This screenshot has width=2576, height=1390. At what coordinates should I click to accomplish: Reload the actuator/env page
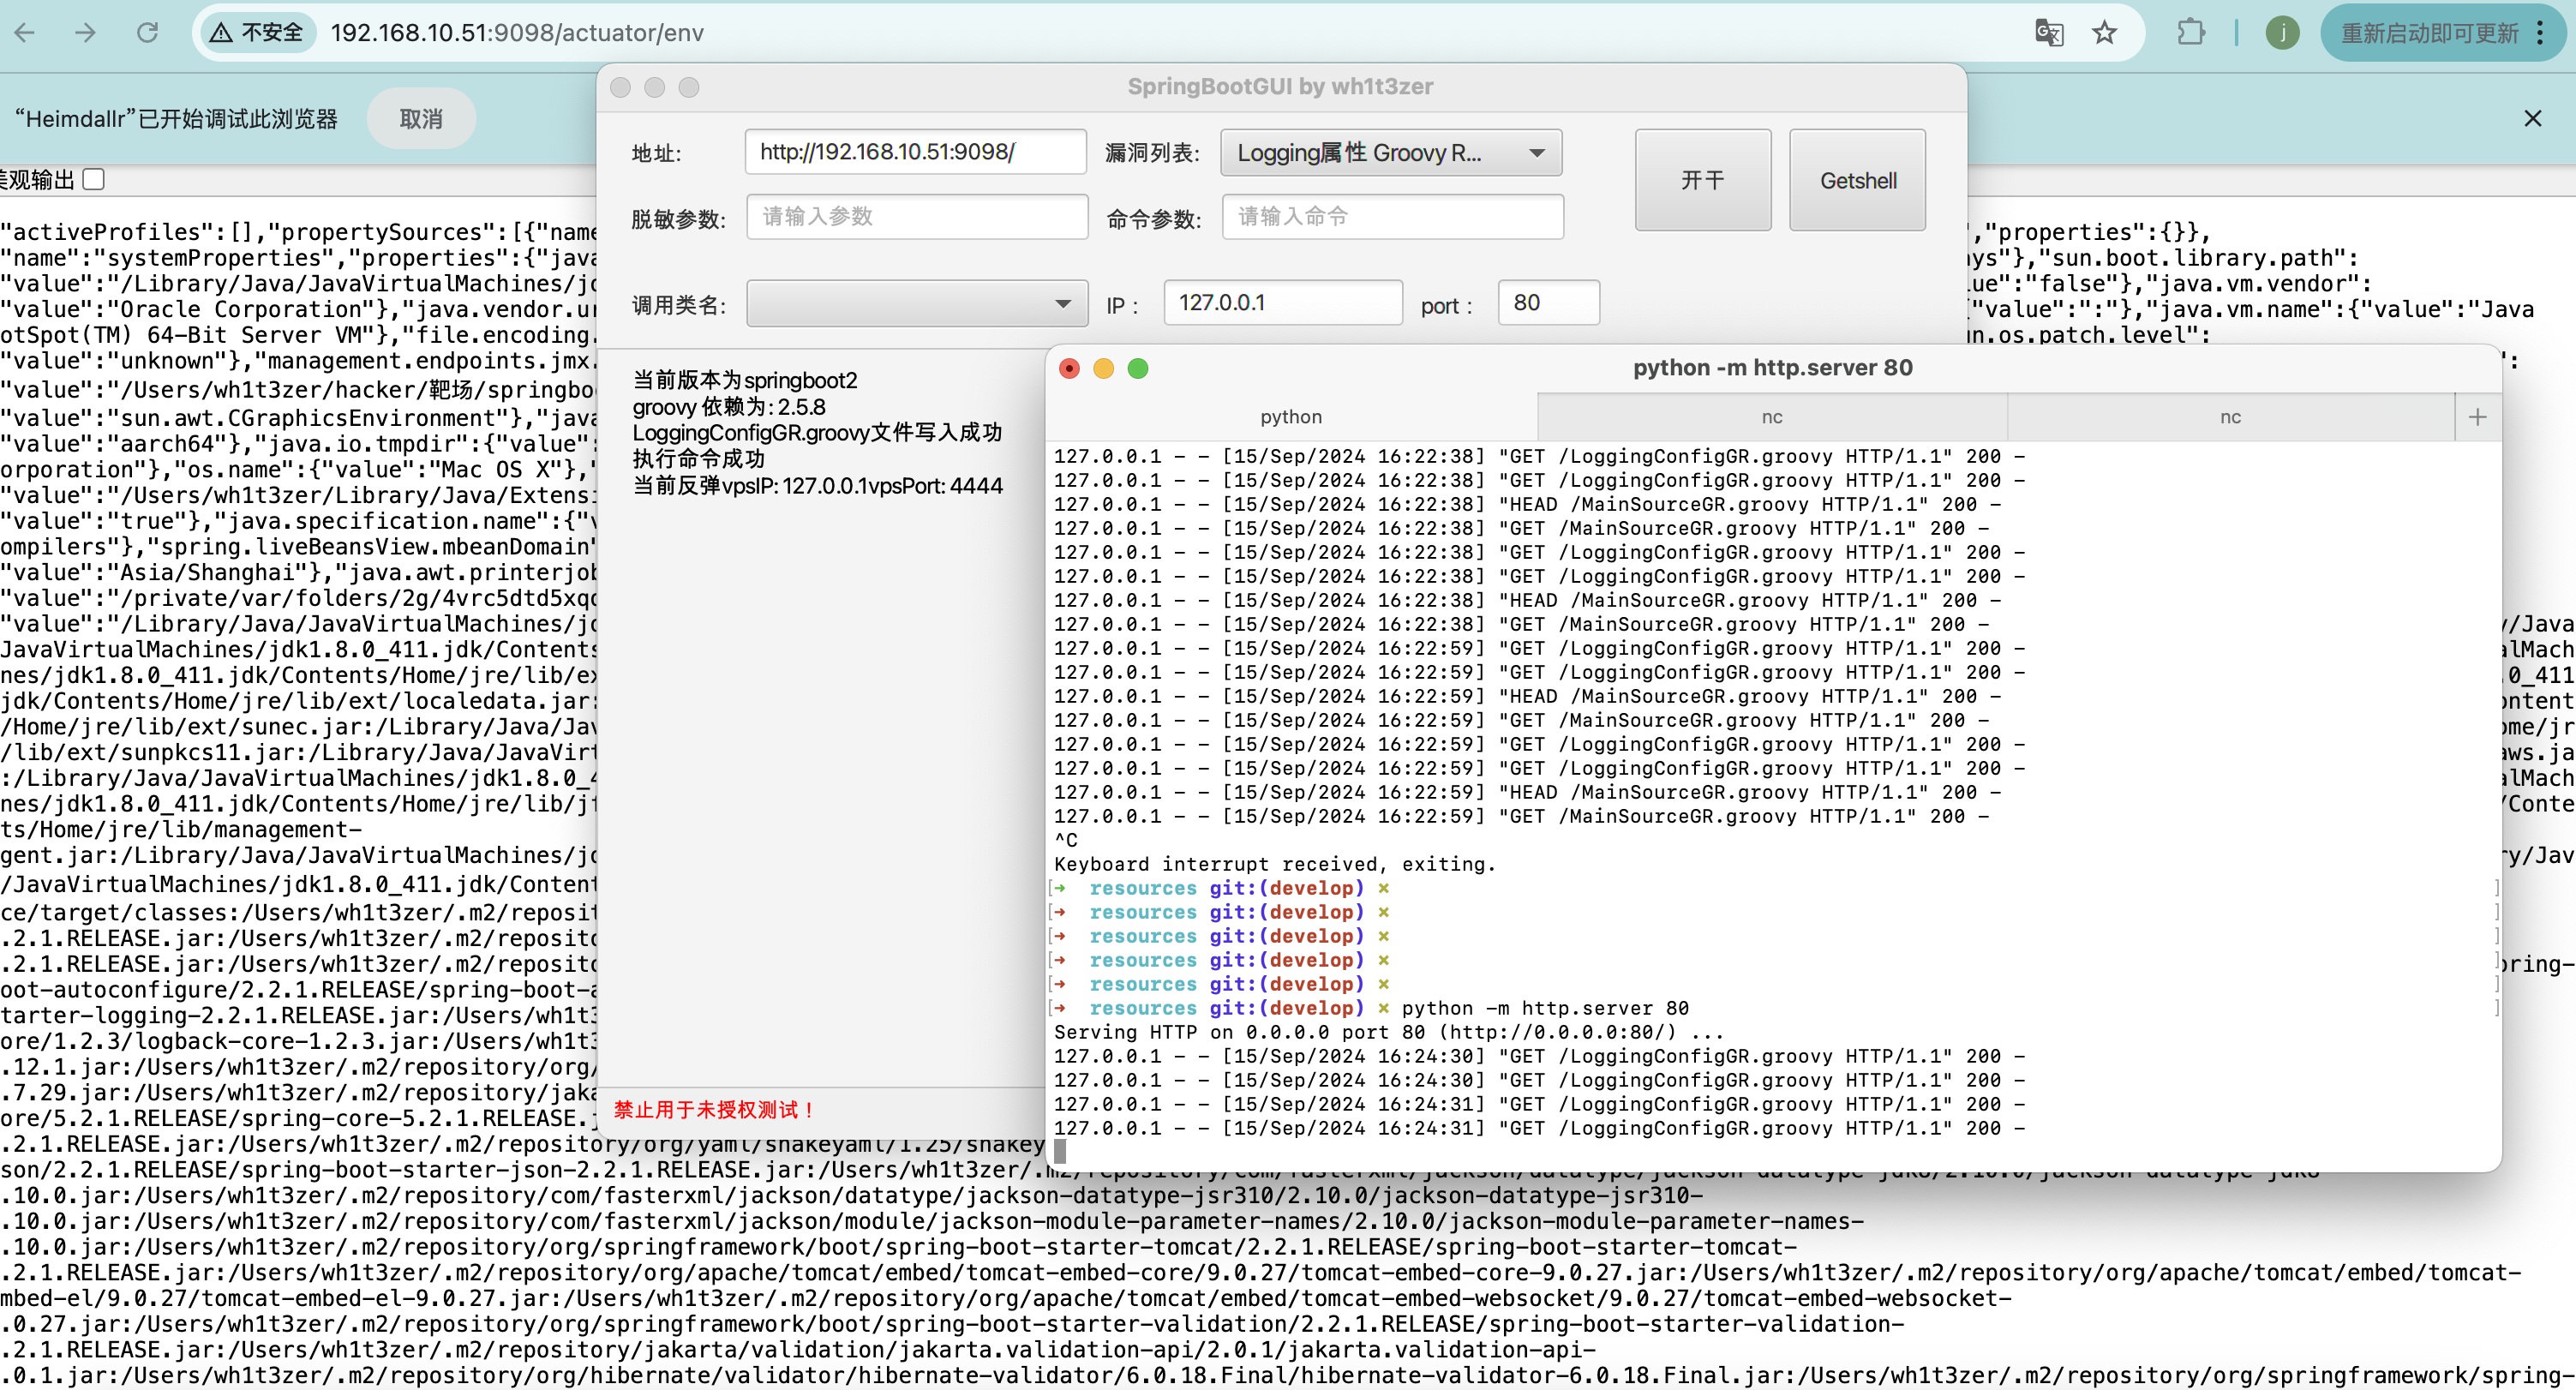click(x=148, y=33)
